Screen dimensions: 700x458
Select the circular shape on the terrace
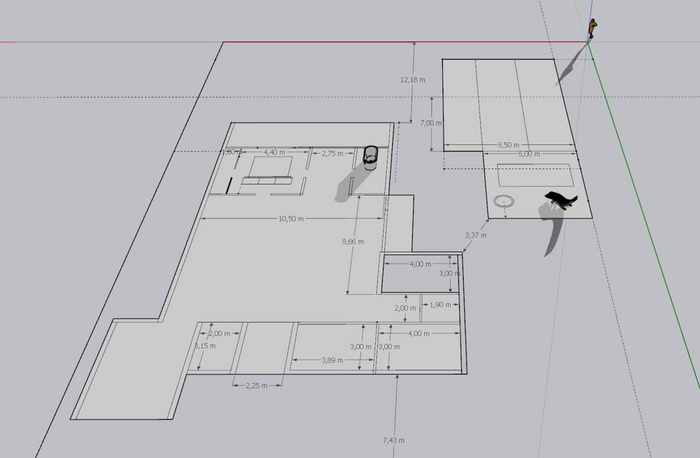click(x=504, y=201)
